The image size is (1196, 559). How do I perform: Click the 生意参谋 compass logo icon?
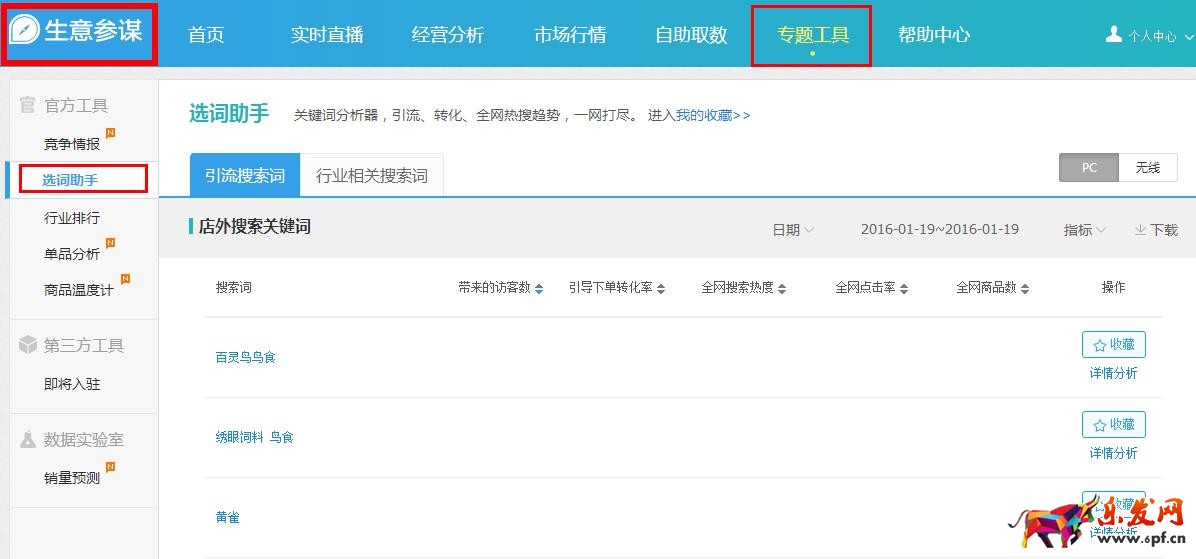[24, 30]
